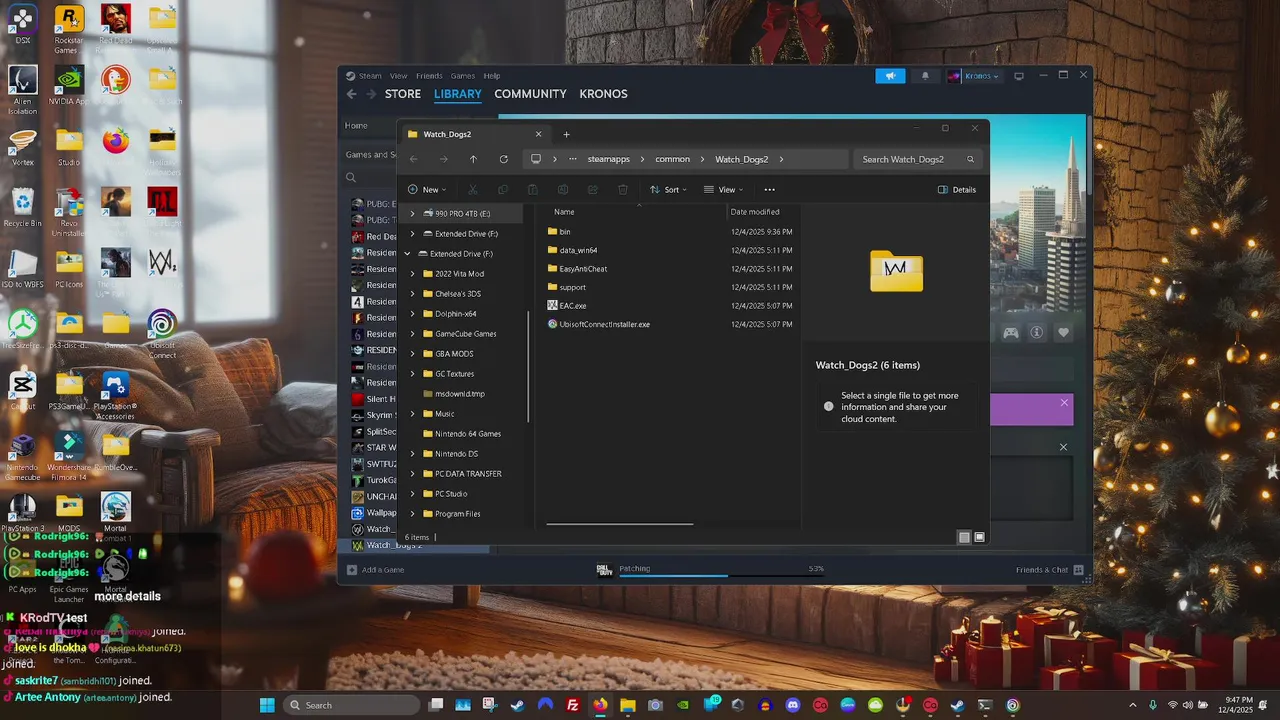Click the Delete trash icon in Explorer toolbar

(623, 189)
